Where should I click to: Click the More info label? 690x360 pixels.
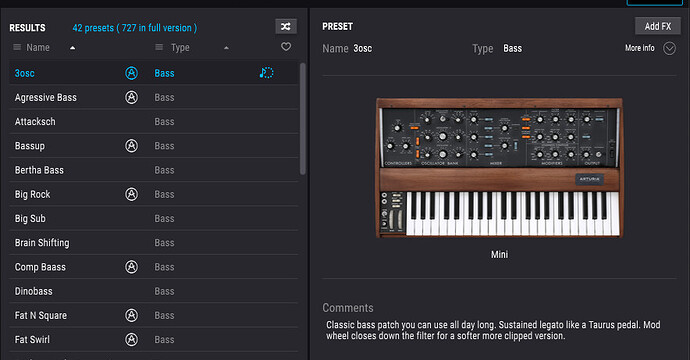[639, 48]
